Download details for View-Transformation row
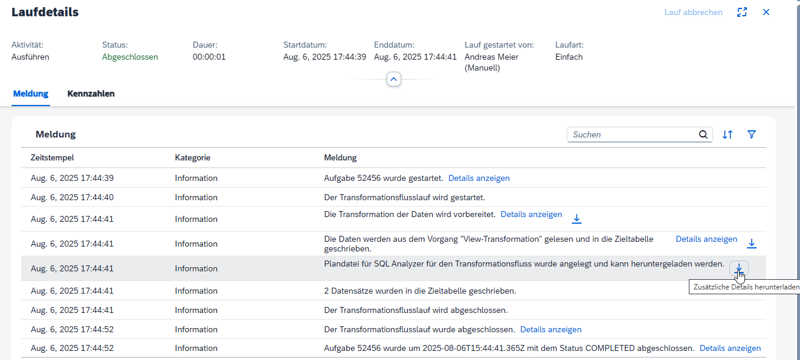Viewport: 800px width, 360px height. pos(752,244)
